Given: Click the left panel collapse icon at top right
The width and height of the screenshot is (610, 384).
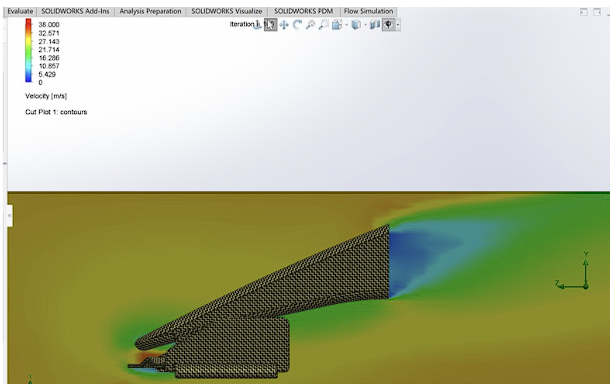Looking at the screenshot, I should coord(584,12).
